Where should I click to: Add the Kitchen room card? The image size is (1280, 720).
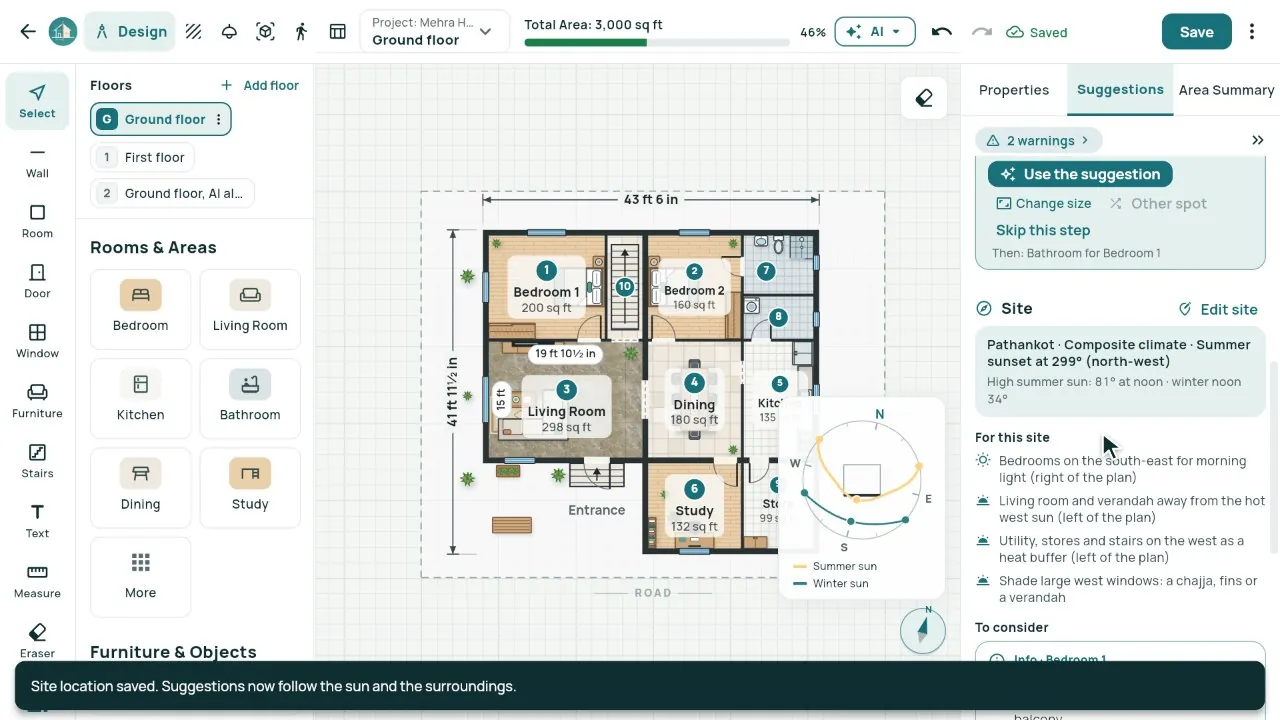tap(140, 398)
